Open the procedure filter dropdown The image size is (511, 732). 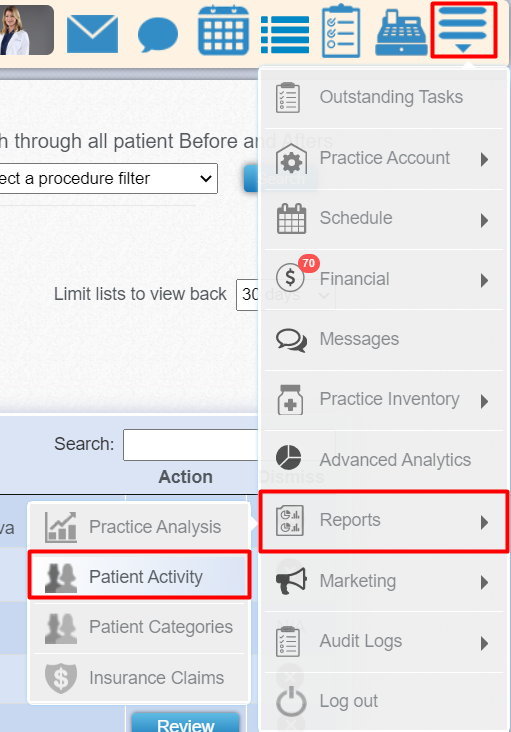tap(108, 178)
